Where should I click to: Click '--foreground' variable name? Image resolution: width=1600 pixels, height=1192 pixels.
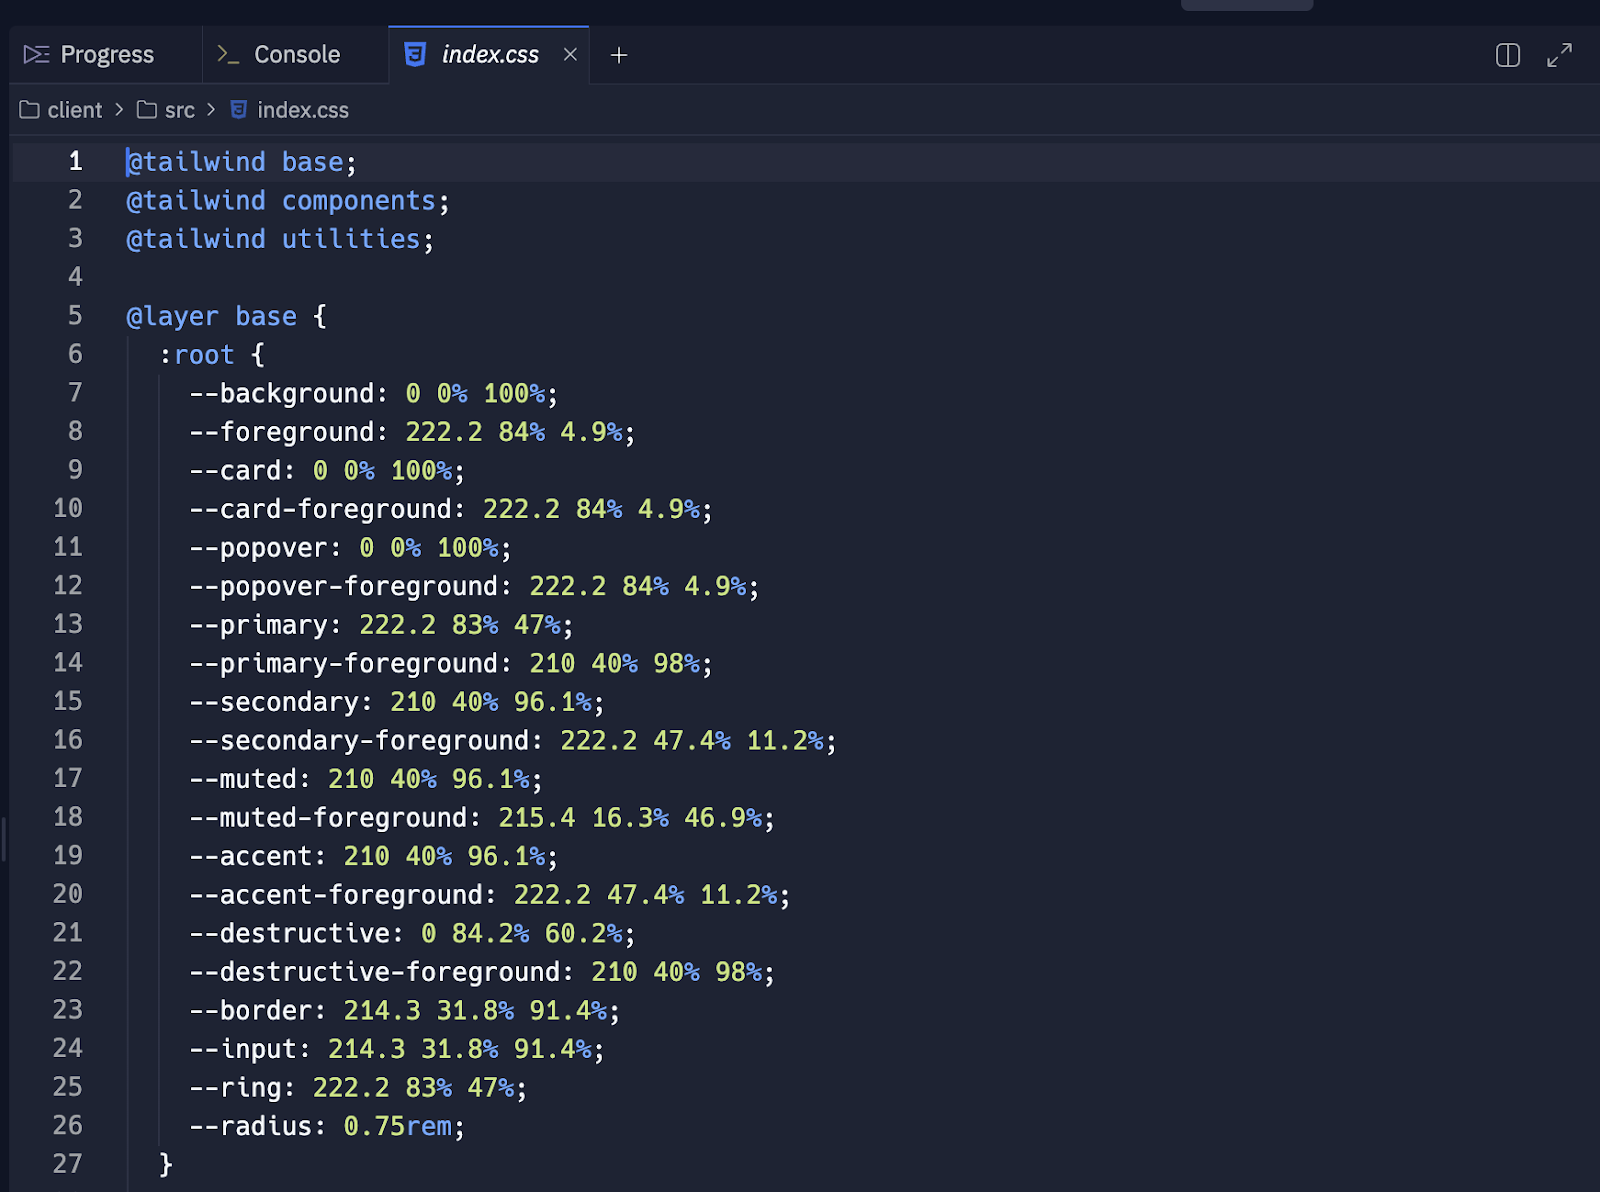[282, 432]
